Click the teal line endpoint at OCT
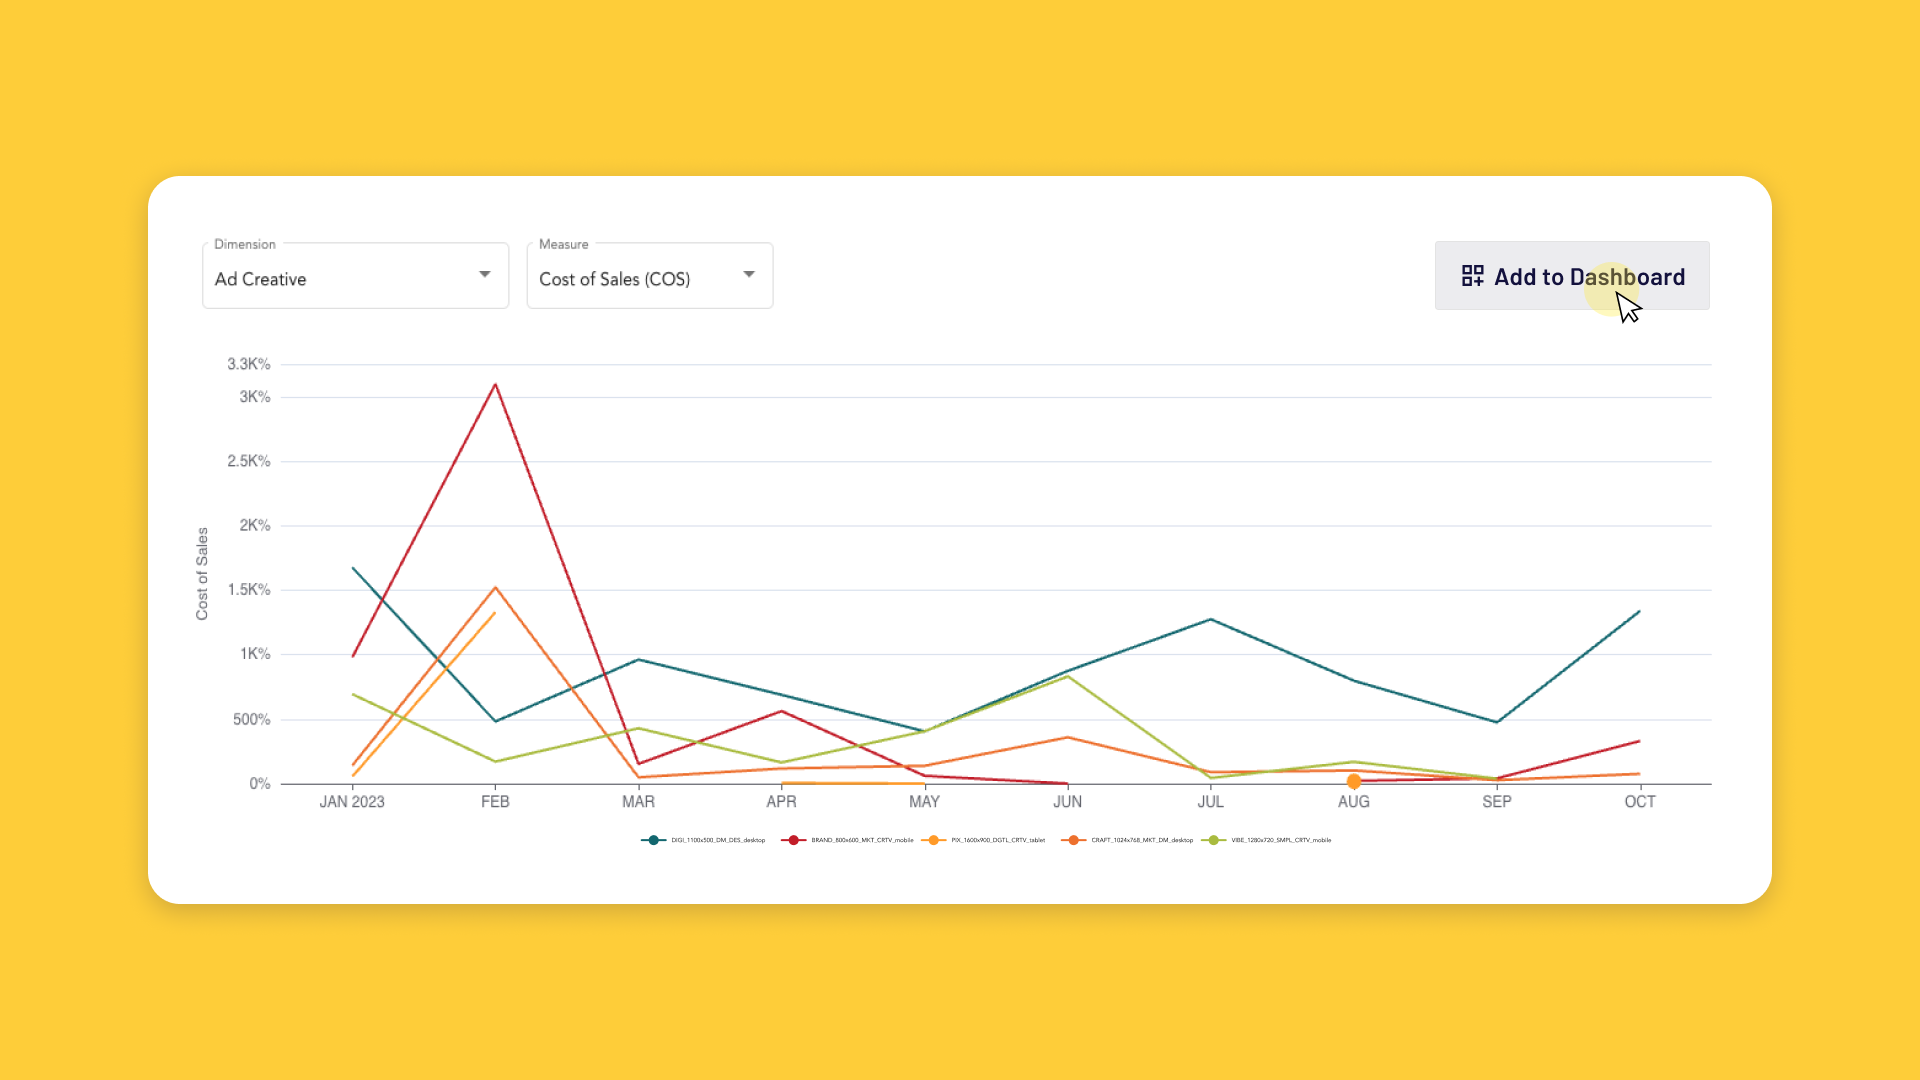The height and width of the screenshot is (1080, 1920). [x=1639, y=612]
